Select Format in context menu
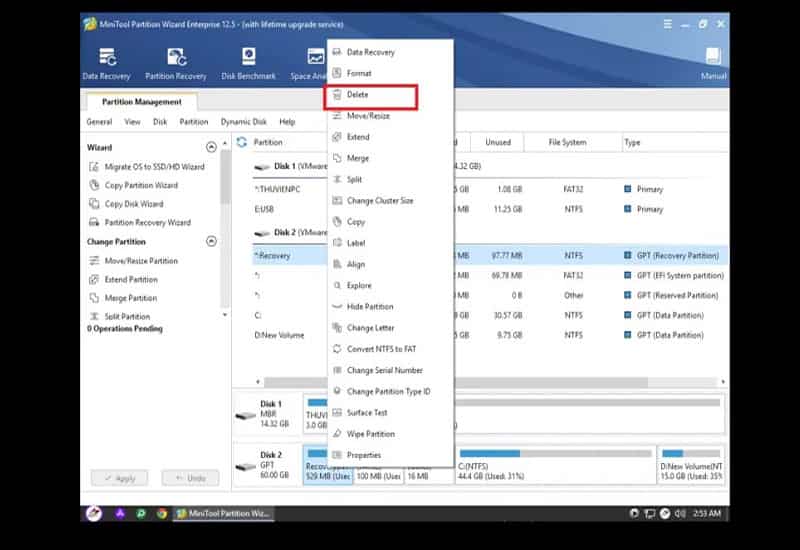This screenshot has width=800, height=550. coord(390,73)
